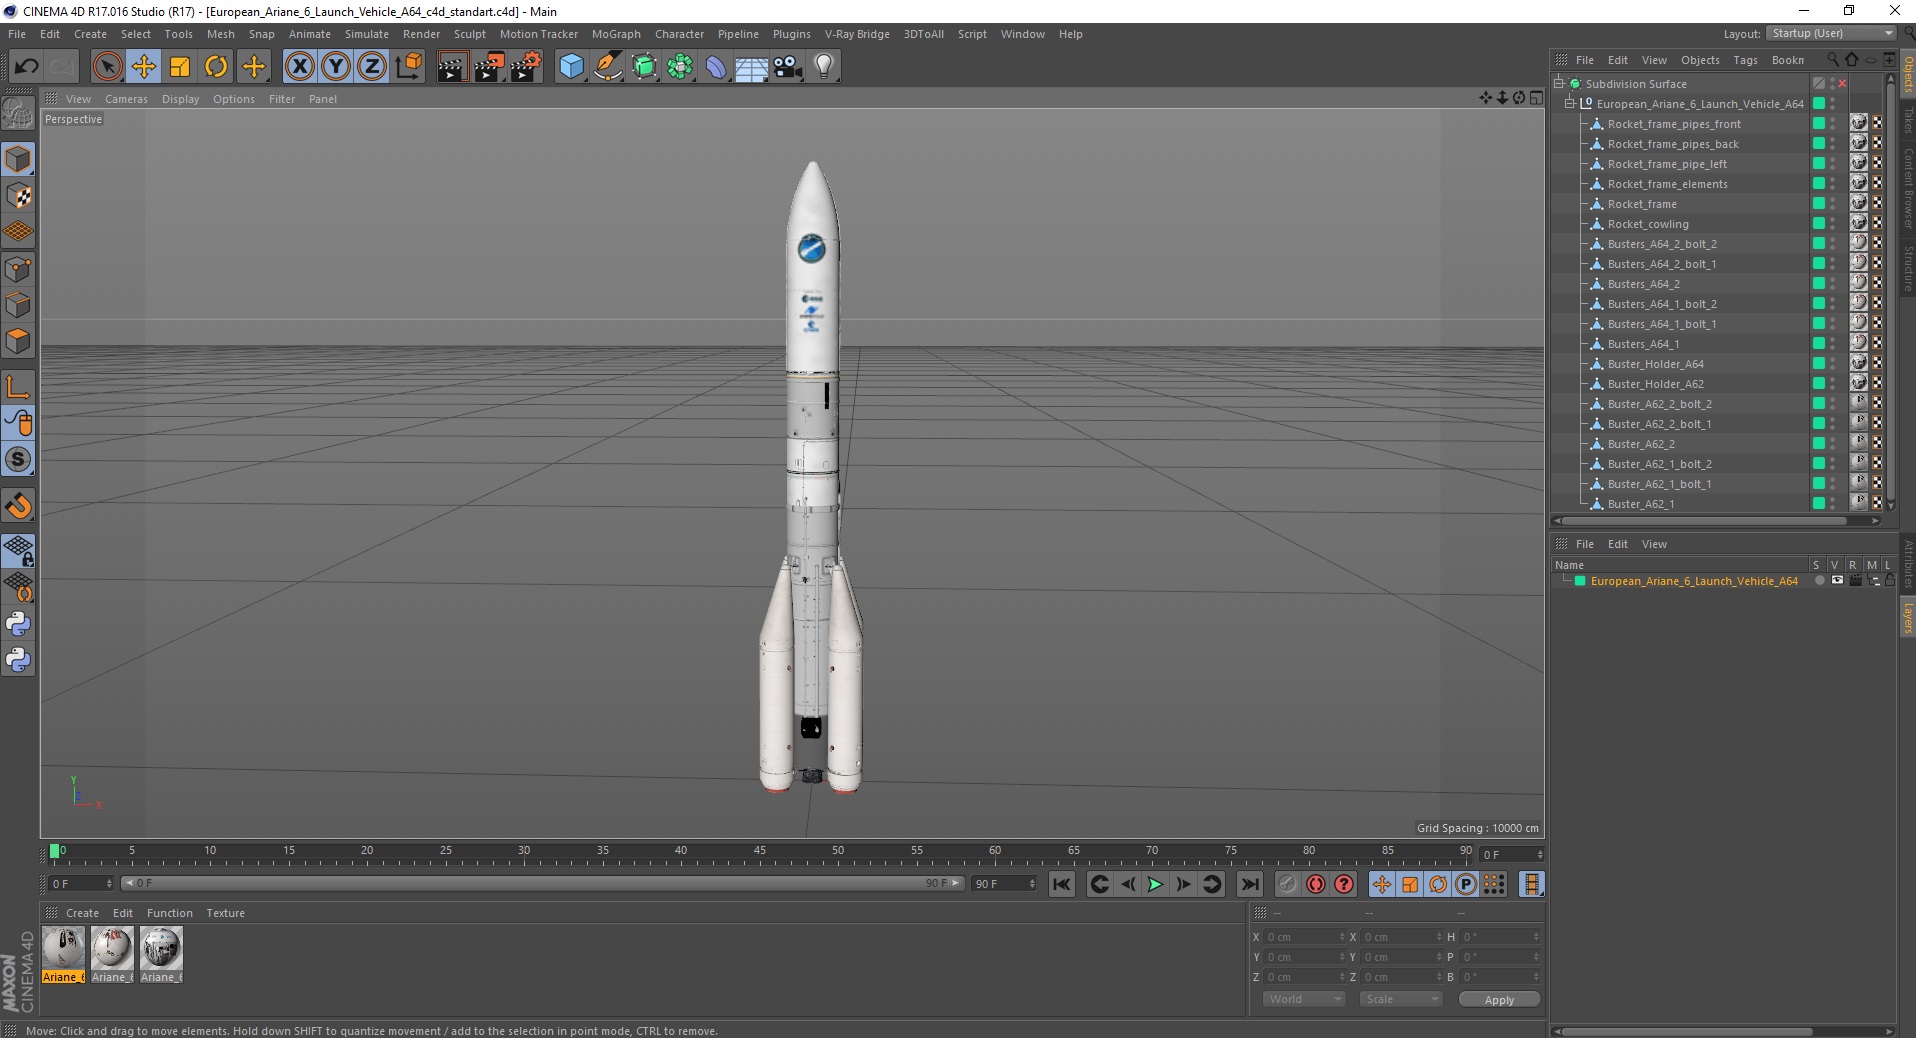Click Make Editable icon
Screen dimensions: 1916x1038
click(18, 114)
